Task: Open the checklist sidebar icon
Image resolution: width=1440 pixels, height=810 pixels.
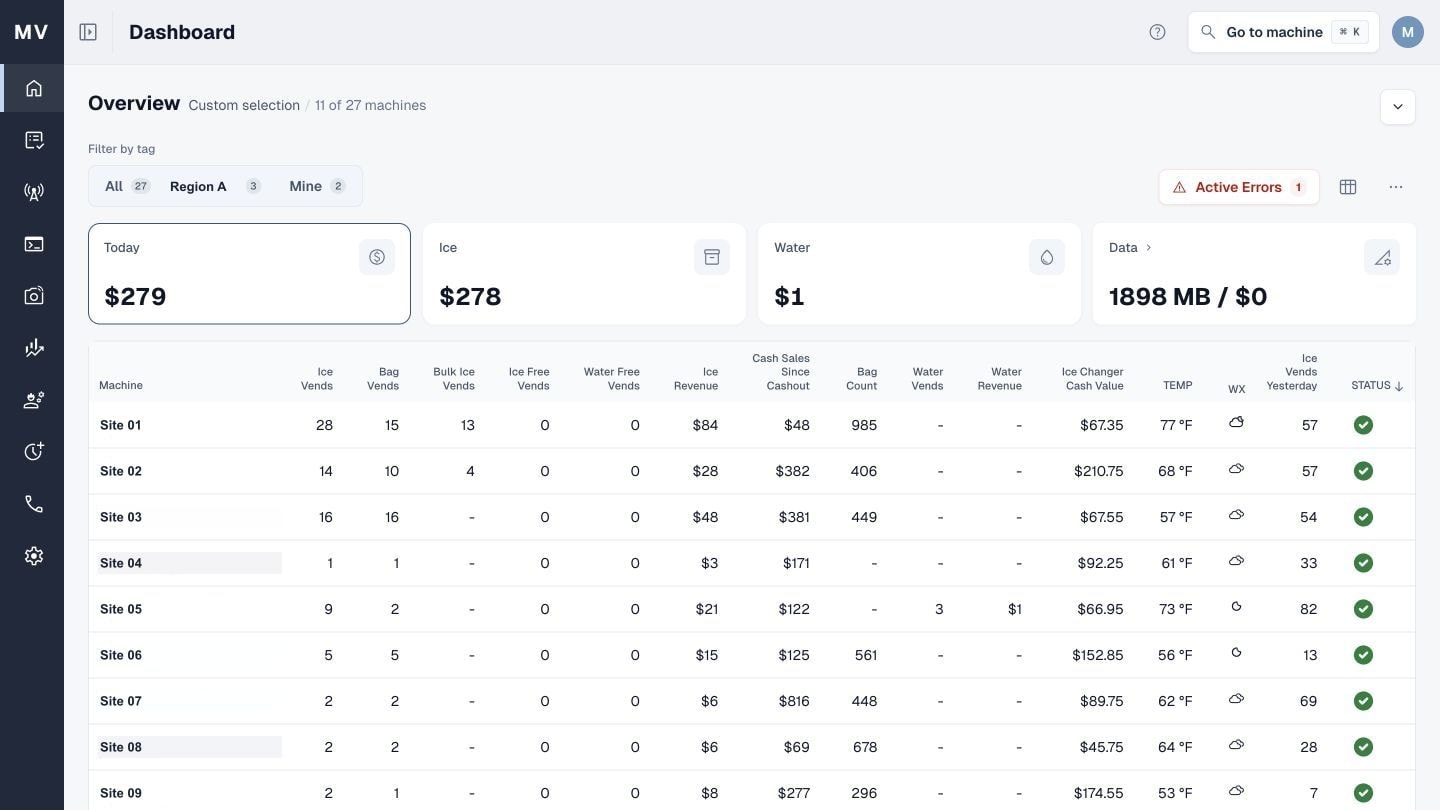Action: tap(34, 140)
